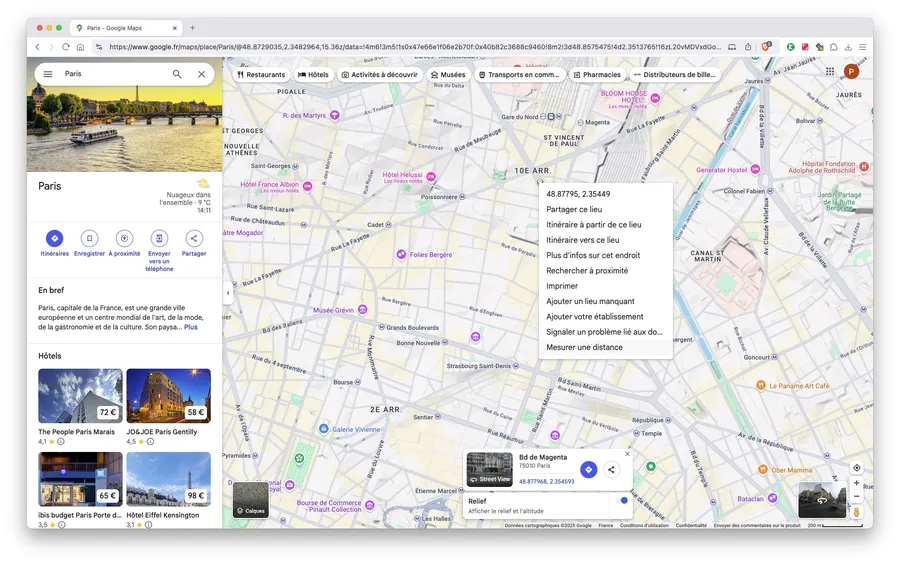Click the Street View pegman icon
900x564 pixels.
856,512
